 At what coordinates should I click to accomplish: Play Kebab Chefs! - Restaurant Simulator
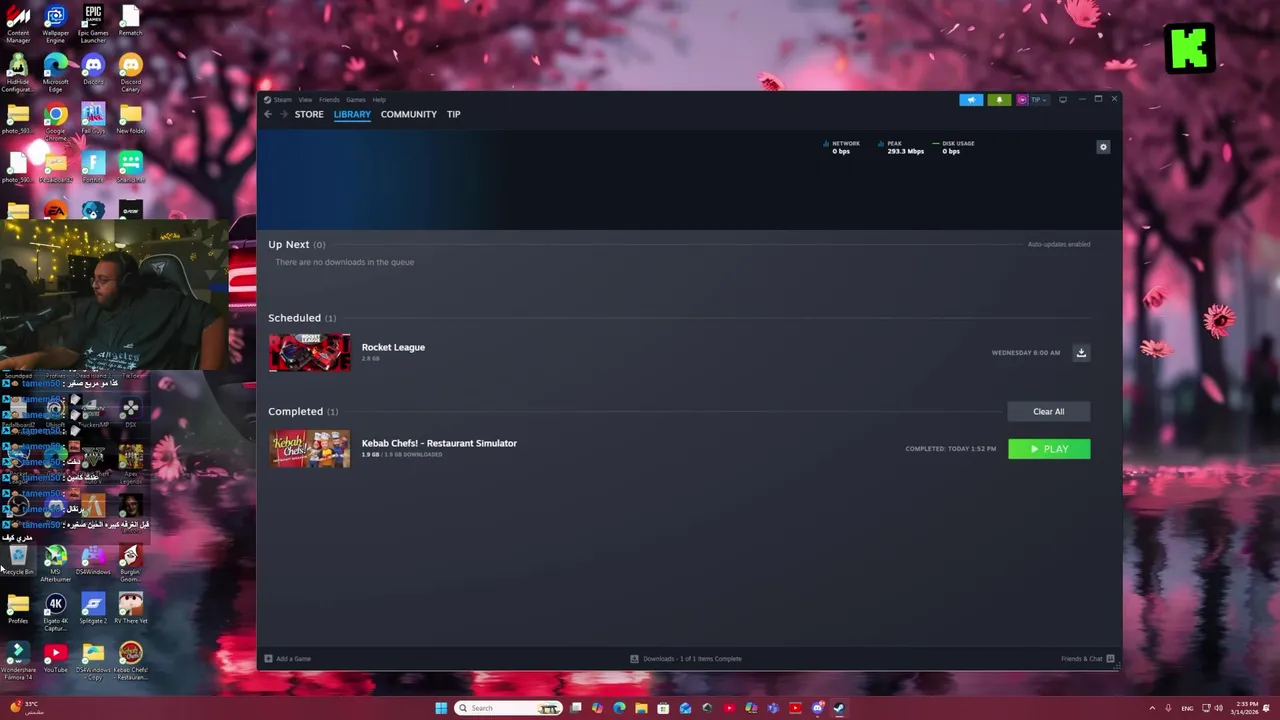pos(1049,449)
